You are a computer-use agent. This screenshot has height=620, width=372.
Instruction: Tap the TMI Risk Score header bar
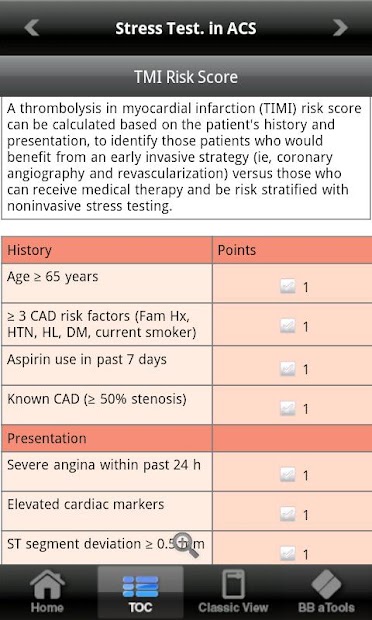tap(186, 76)
